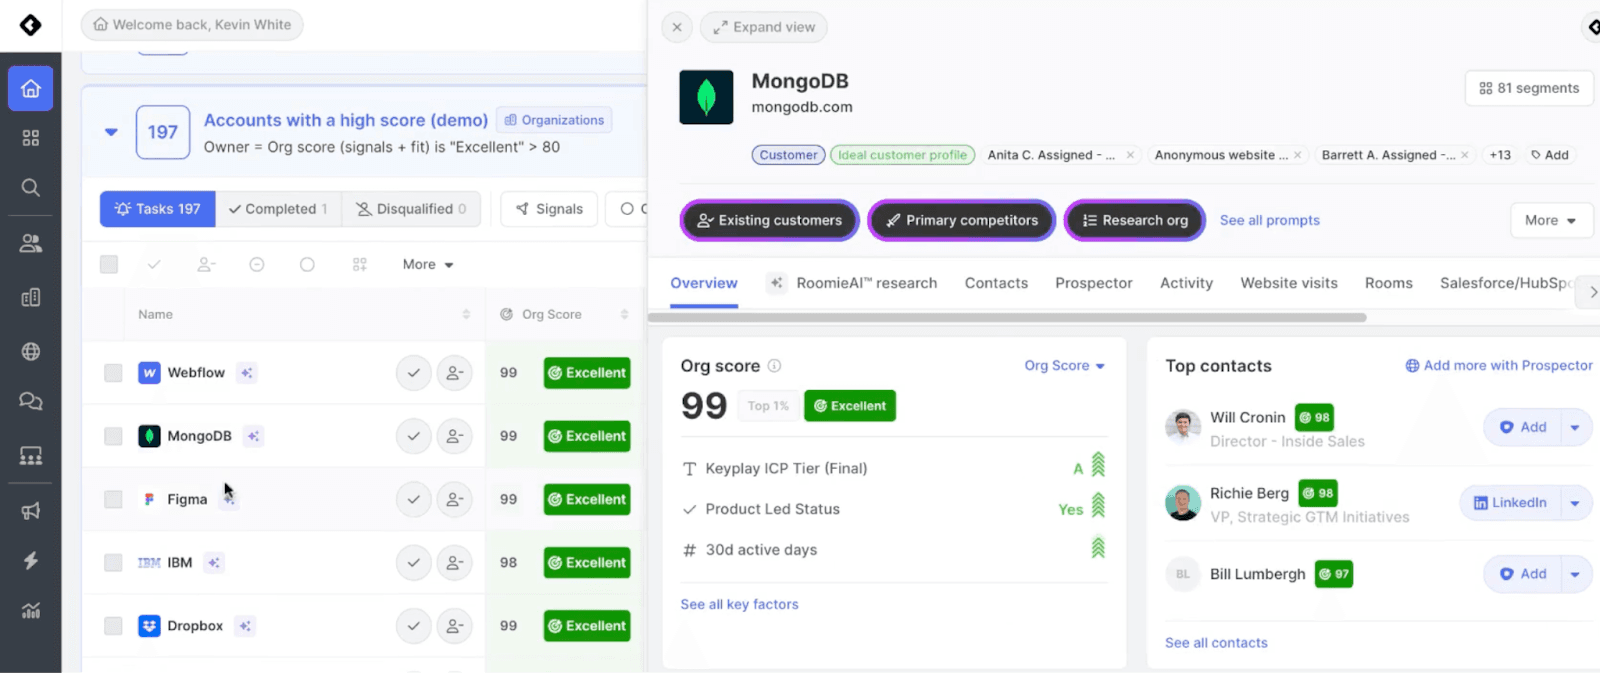Open the Rooms tab

click(x=1389, y=283)
